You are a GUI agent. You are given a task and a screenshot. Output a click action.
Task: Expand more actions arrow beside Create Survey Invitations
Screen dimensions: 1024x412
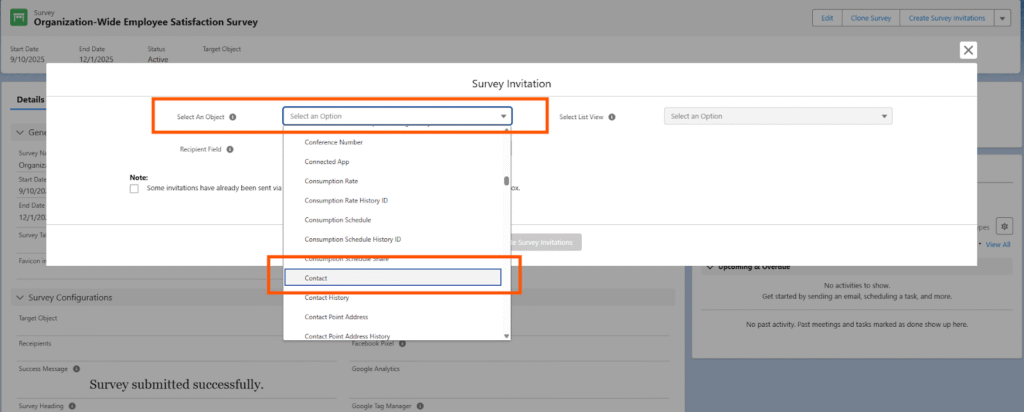click(1003, 18)
